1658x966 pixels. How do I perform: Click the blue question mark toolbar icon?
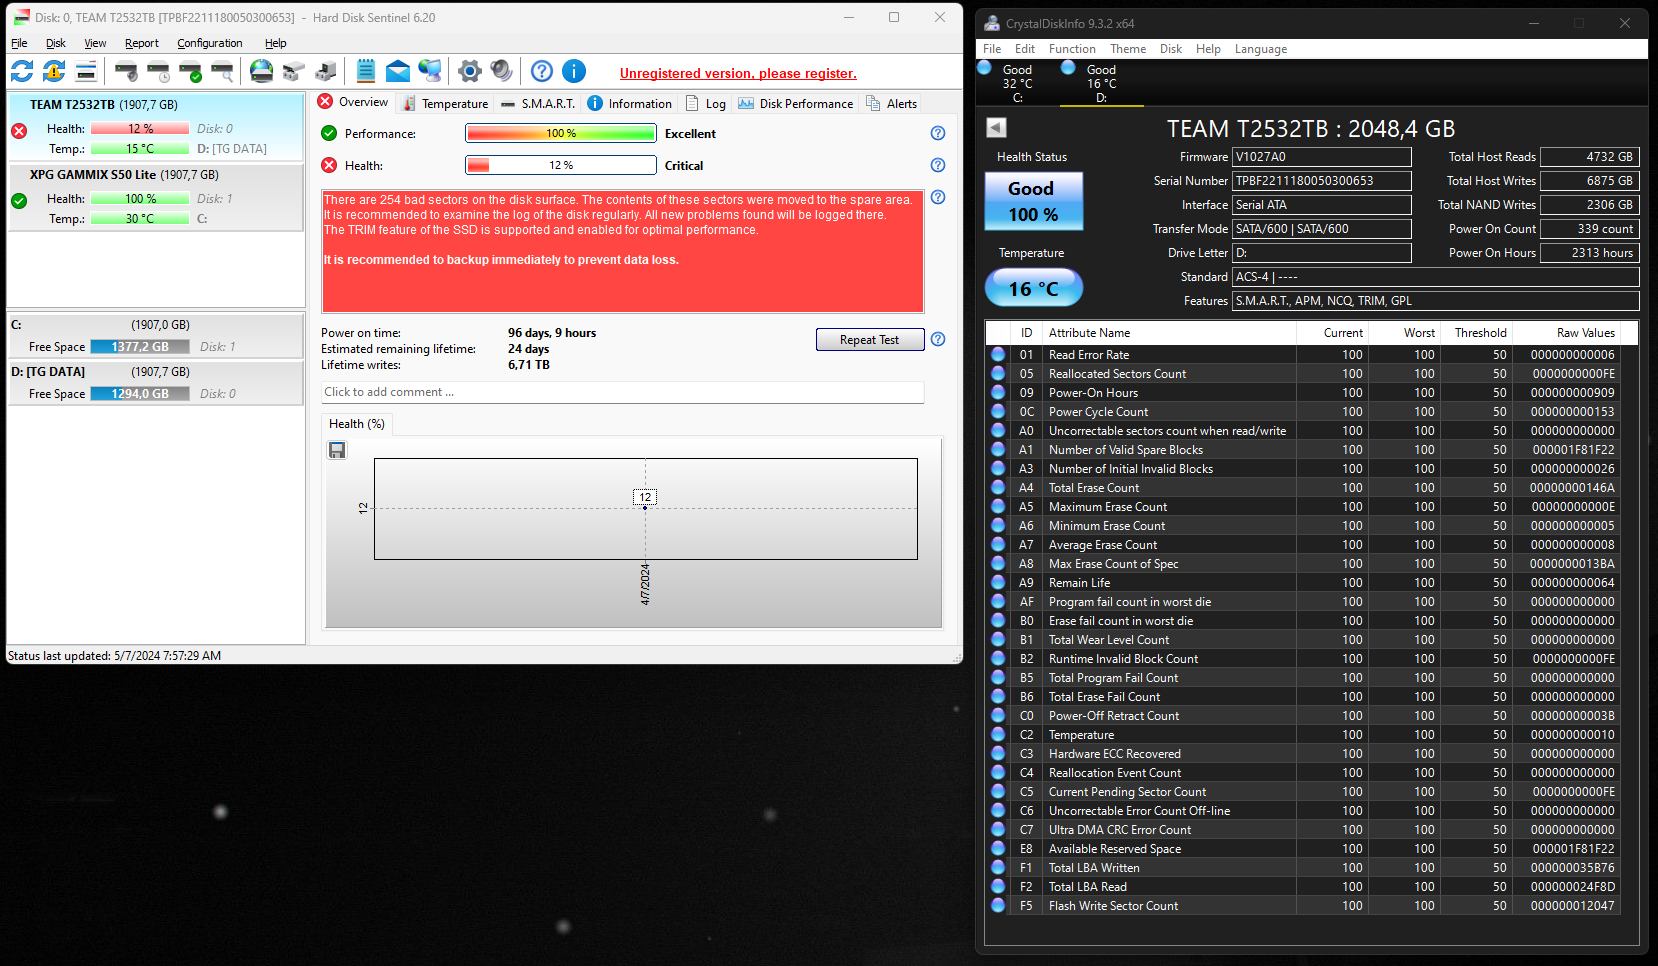(542, 71)
